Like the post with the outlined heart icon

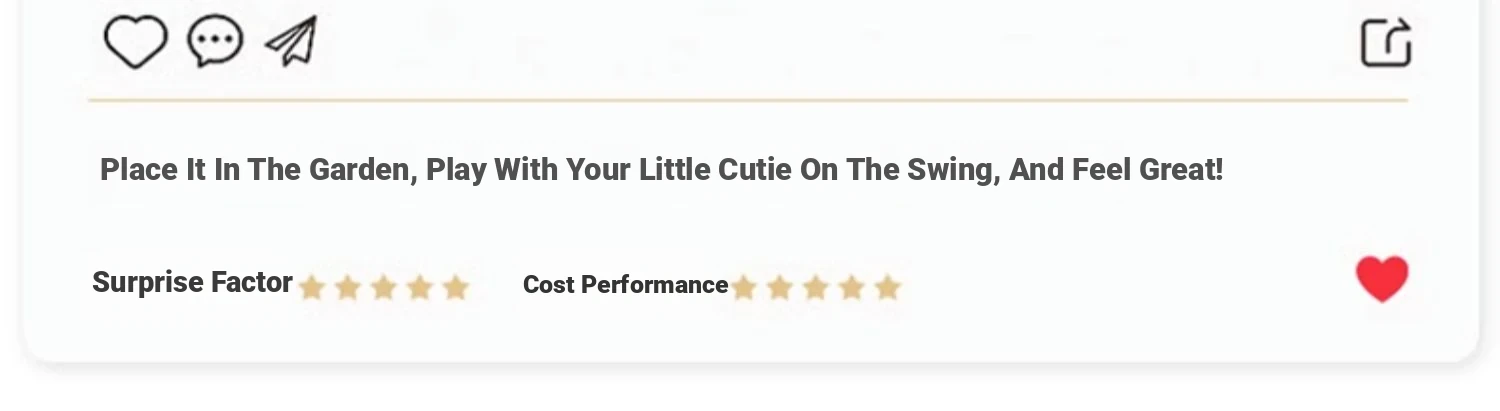(135, 43)
